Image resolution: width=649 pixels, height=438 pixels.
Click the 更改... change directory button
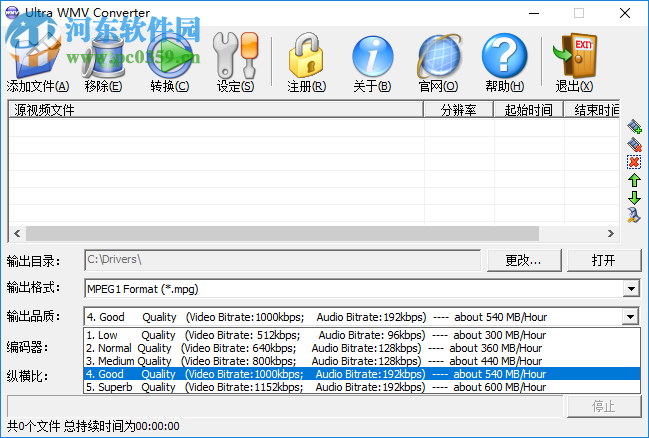pos(524,260)
